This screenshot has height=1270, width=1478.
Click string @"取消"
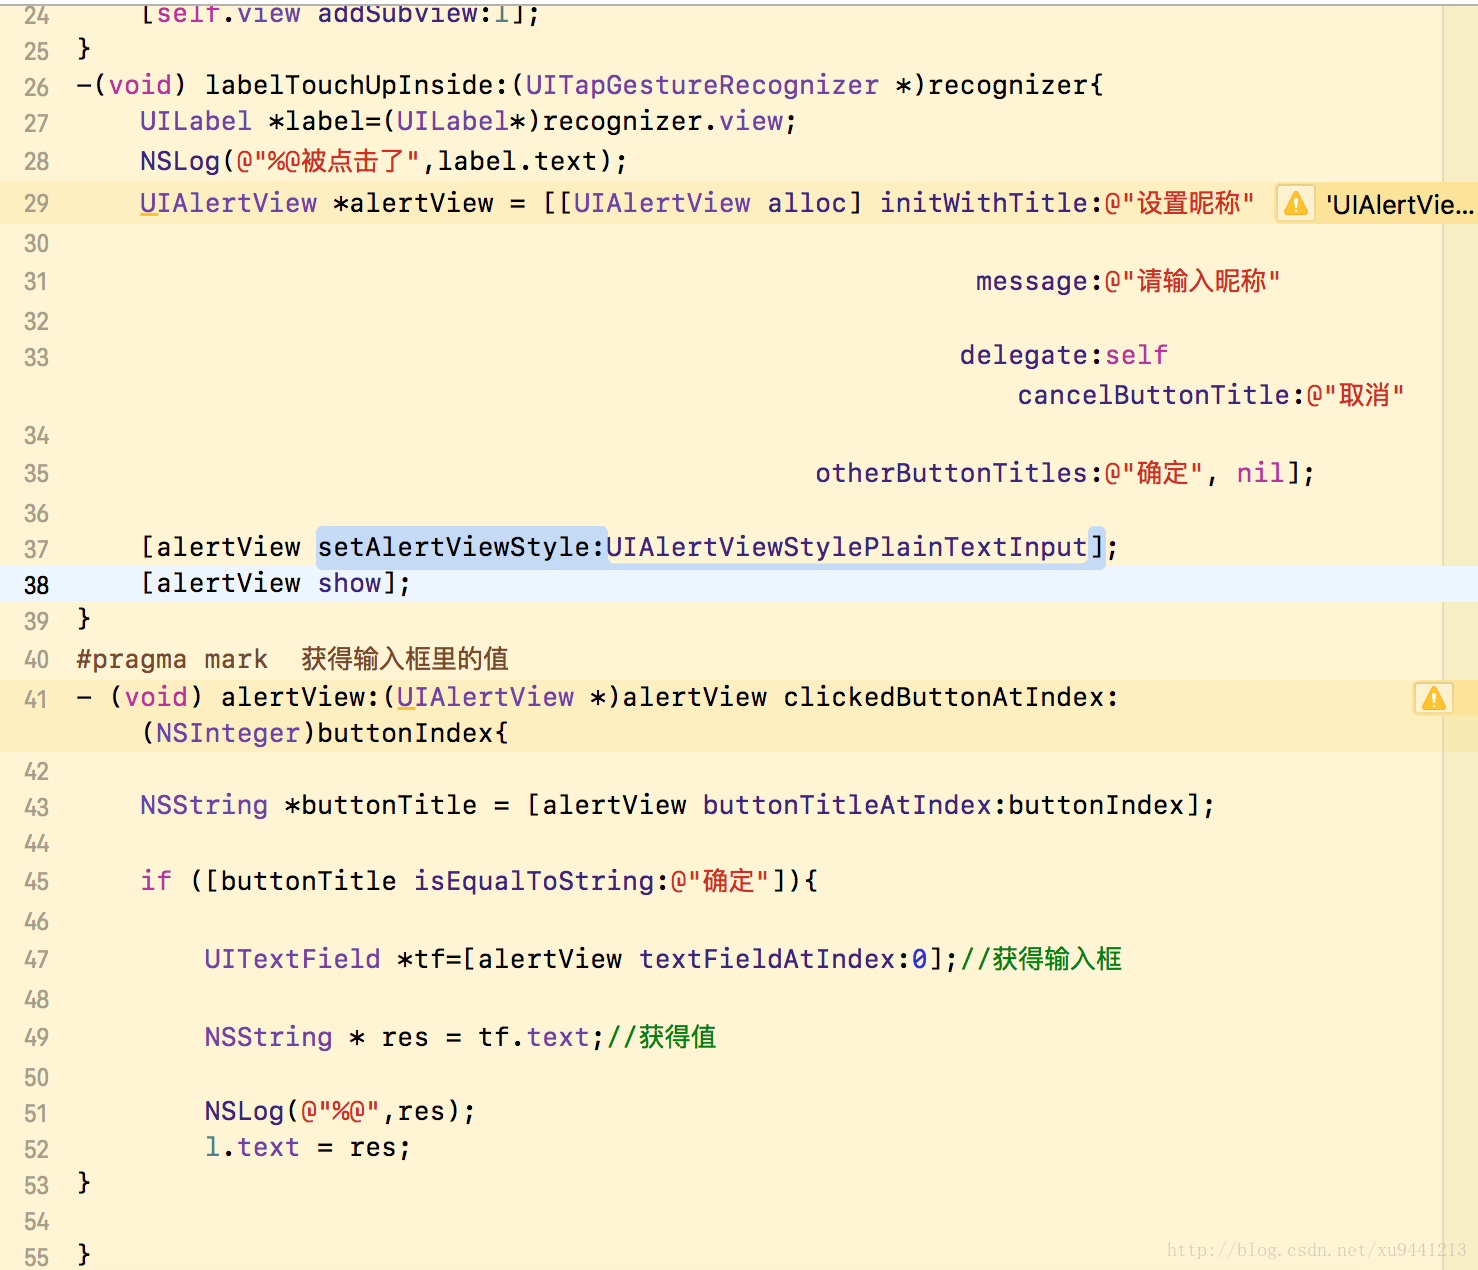(1355, 395)
